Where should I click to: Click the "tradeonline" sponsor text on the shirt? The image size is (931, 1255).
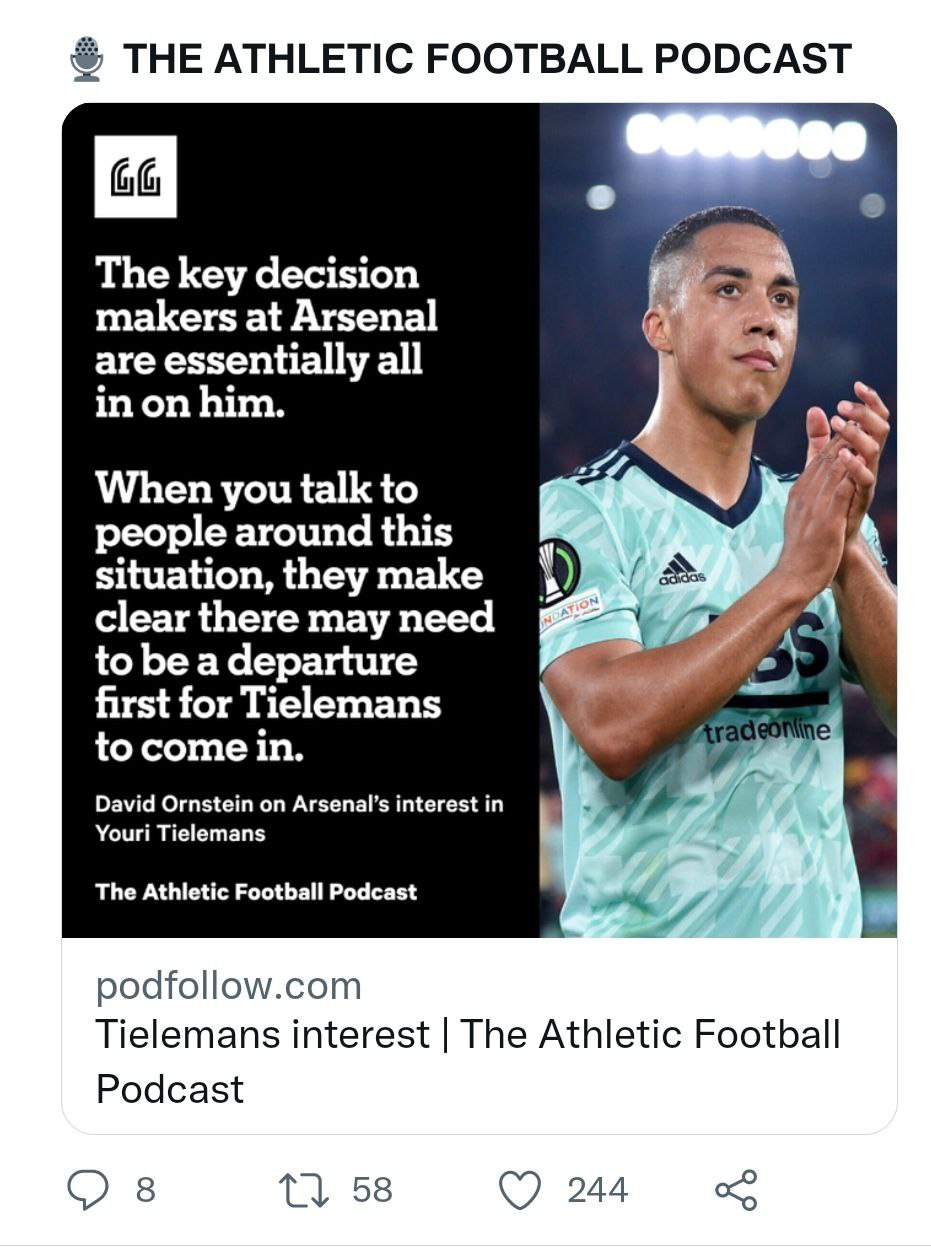pyautogui.click(x=766, y=732)
